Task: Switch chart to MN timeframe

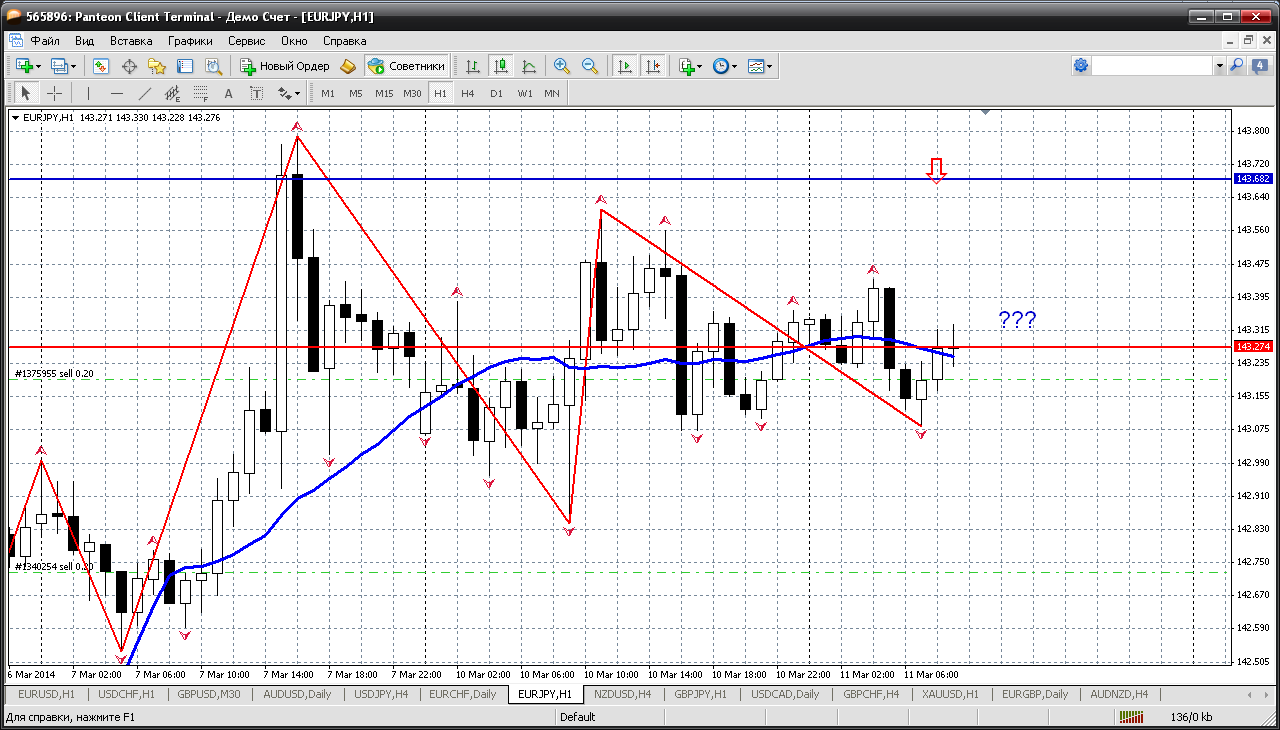Action: tap(552, 93)
